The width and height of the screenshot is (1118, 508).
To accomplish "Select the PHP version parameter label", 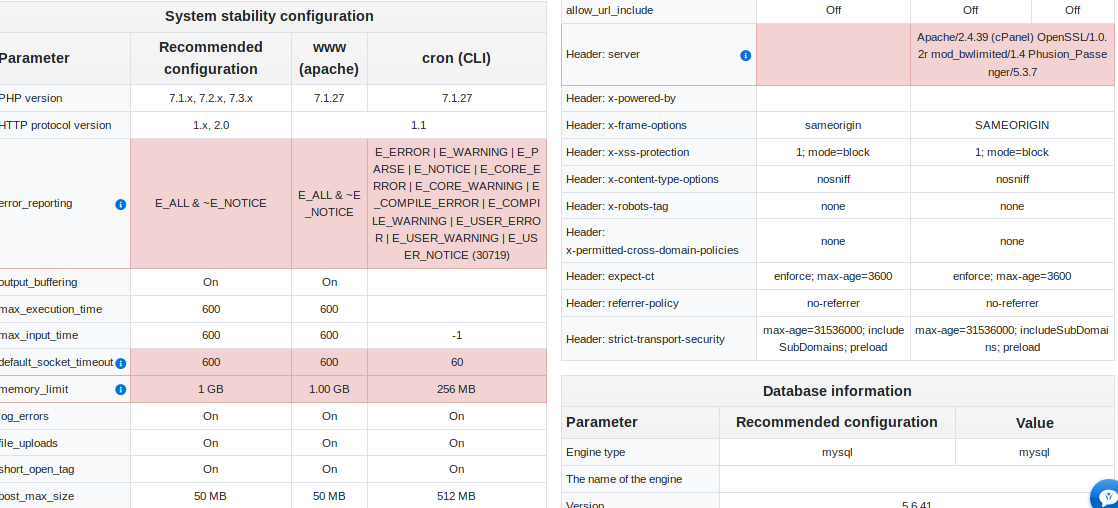I will click(31, 98).
